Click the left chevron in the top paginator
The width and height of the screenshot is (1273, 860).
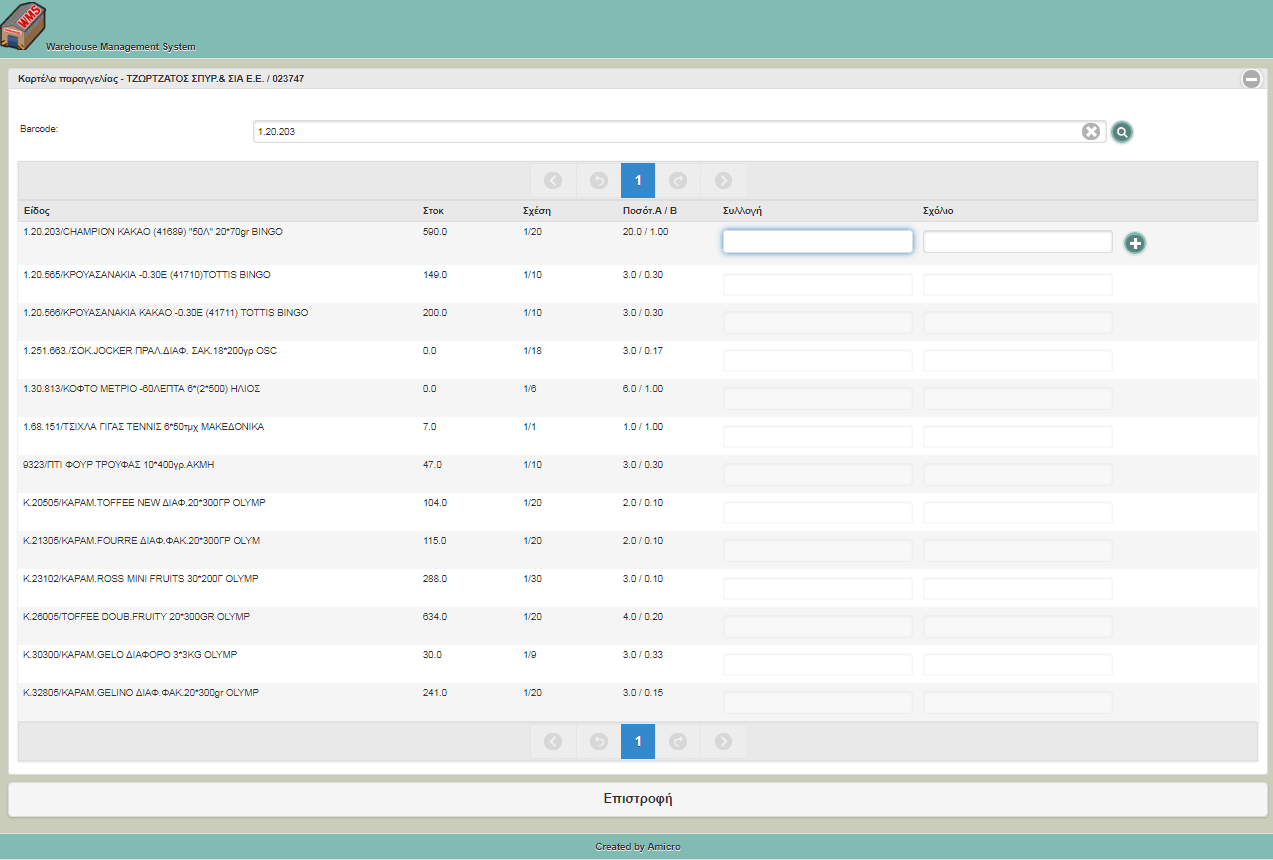click(x=553, y=181)
